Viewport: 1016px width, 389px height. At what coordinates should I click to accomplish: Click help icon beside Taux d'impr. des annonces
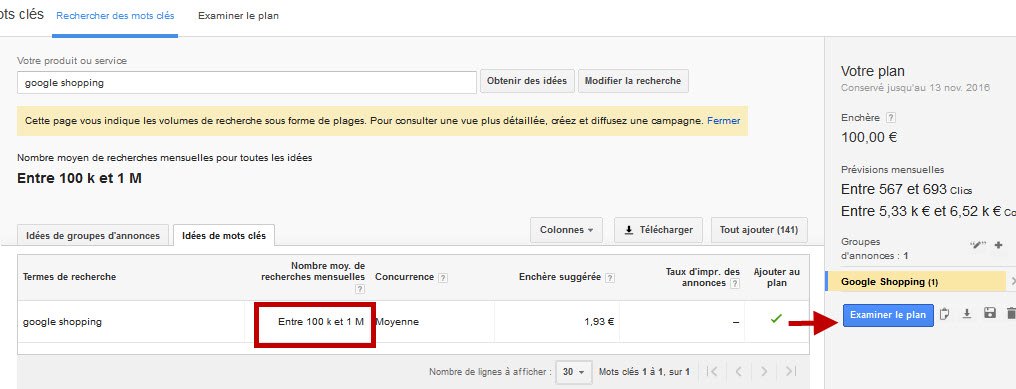[735, 283]
